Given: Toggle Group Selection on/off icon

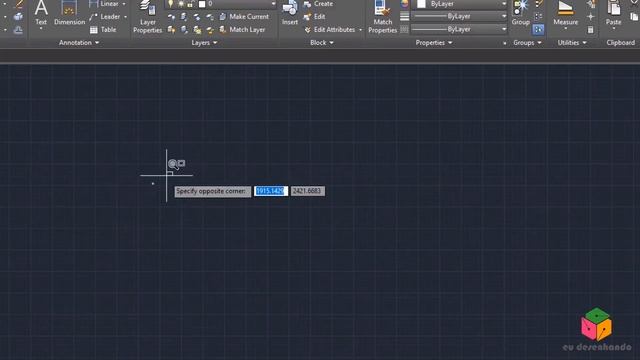Looking at the screenshot, I should pyautogui.click(x=538, y=30).
